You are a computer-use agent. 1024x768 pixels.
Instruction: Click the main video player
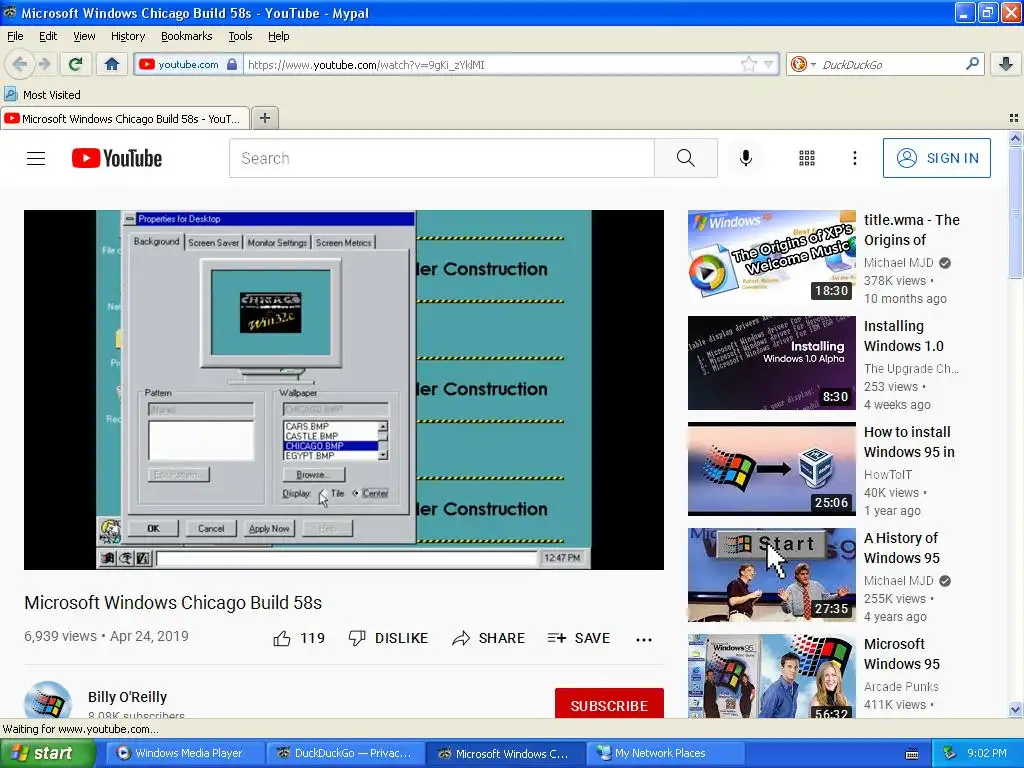344,389
